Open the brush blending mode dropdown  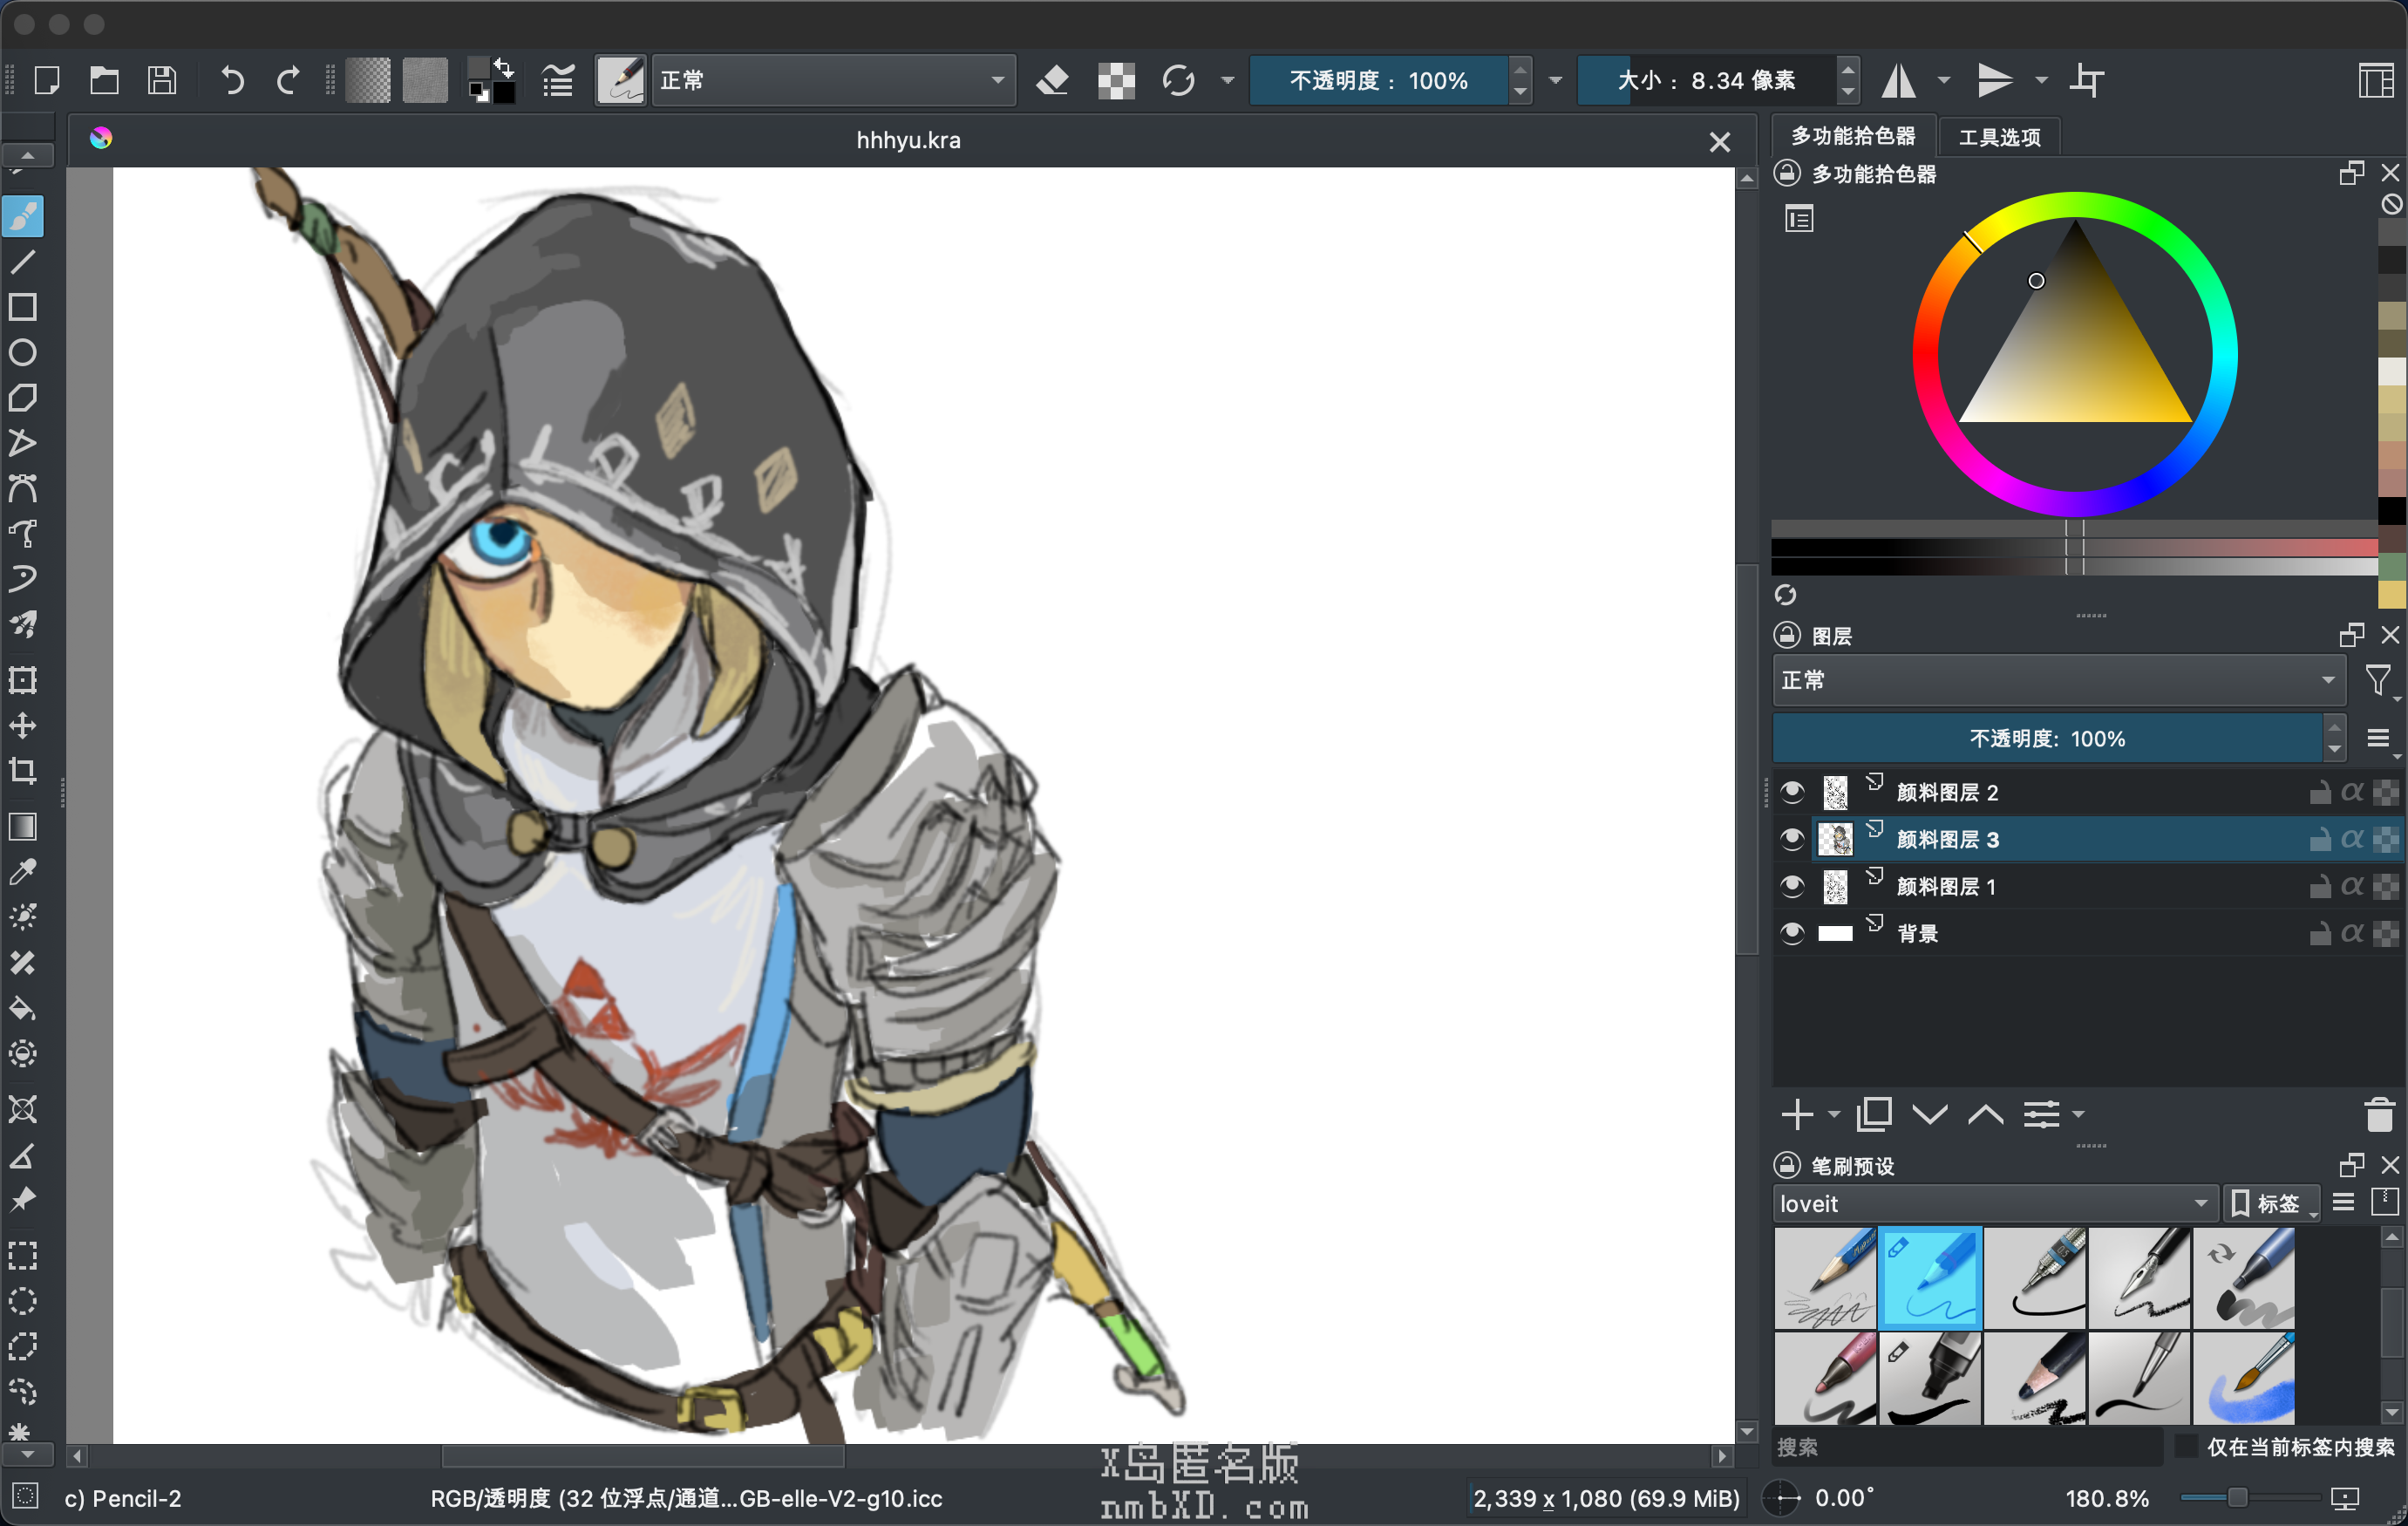(x=833, y=80)
